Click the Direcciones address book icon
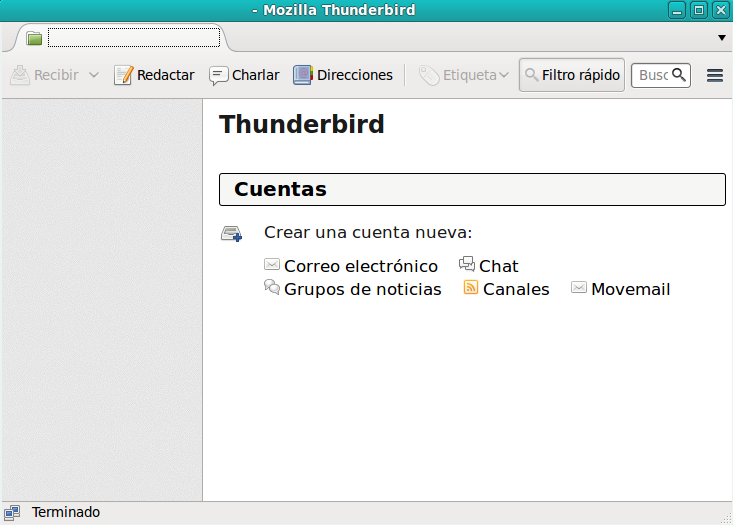Viewport: 733px width, 525px height. [303, 75]
